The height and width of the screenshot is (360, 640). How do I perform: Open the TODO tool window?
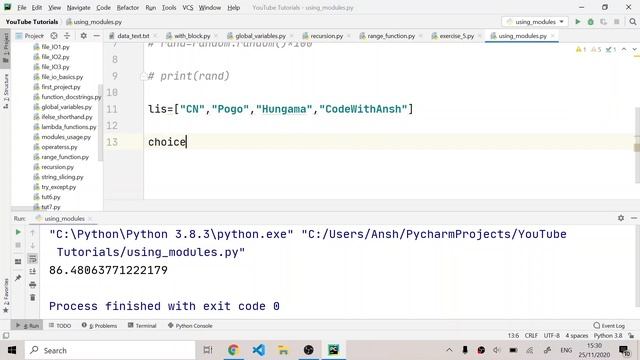[x=60, y=326]
